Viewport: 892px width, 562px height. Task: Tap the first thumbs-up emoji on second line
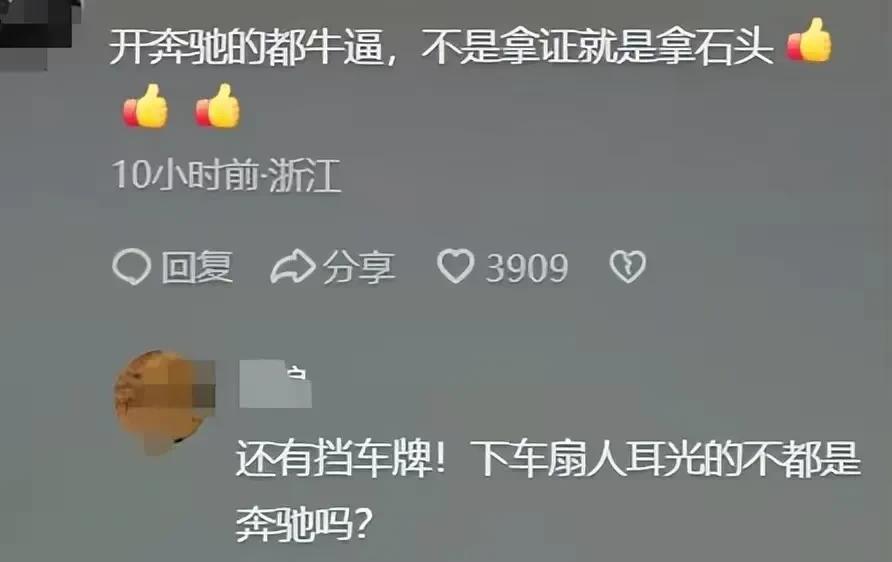[146, 106]
